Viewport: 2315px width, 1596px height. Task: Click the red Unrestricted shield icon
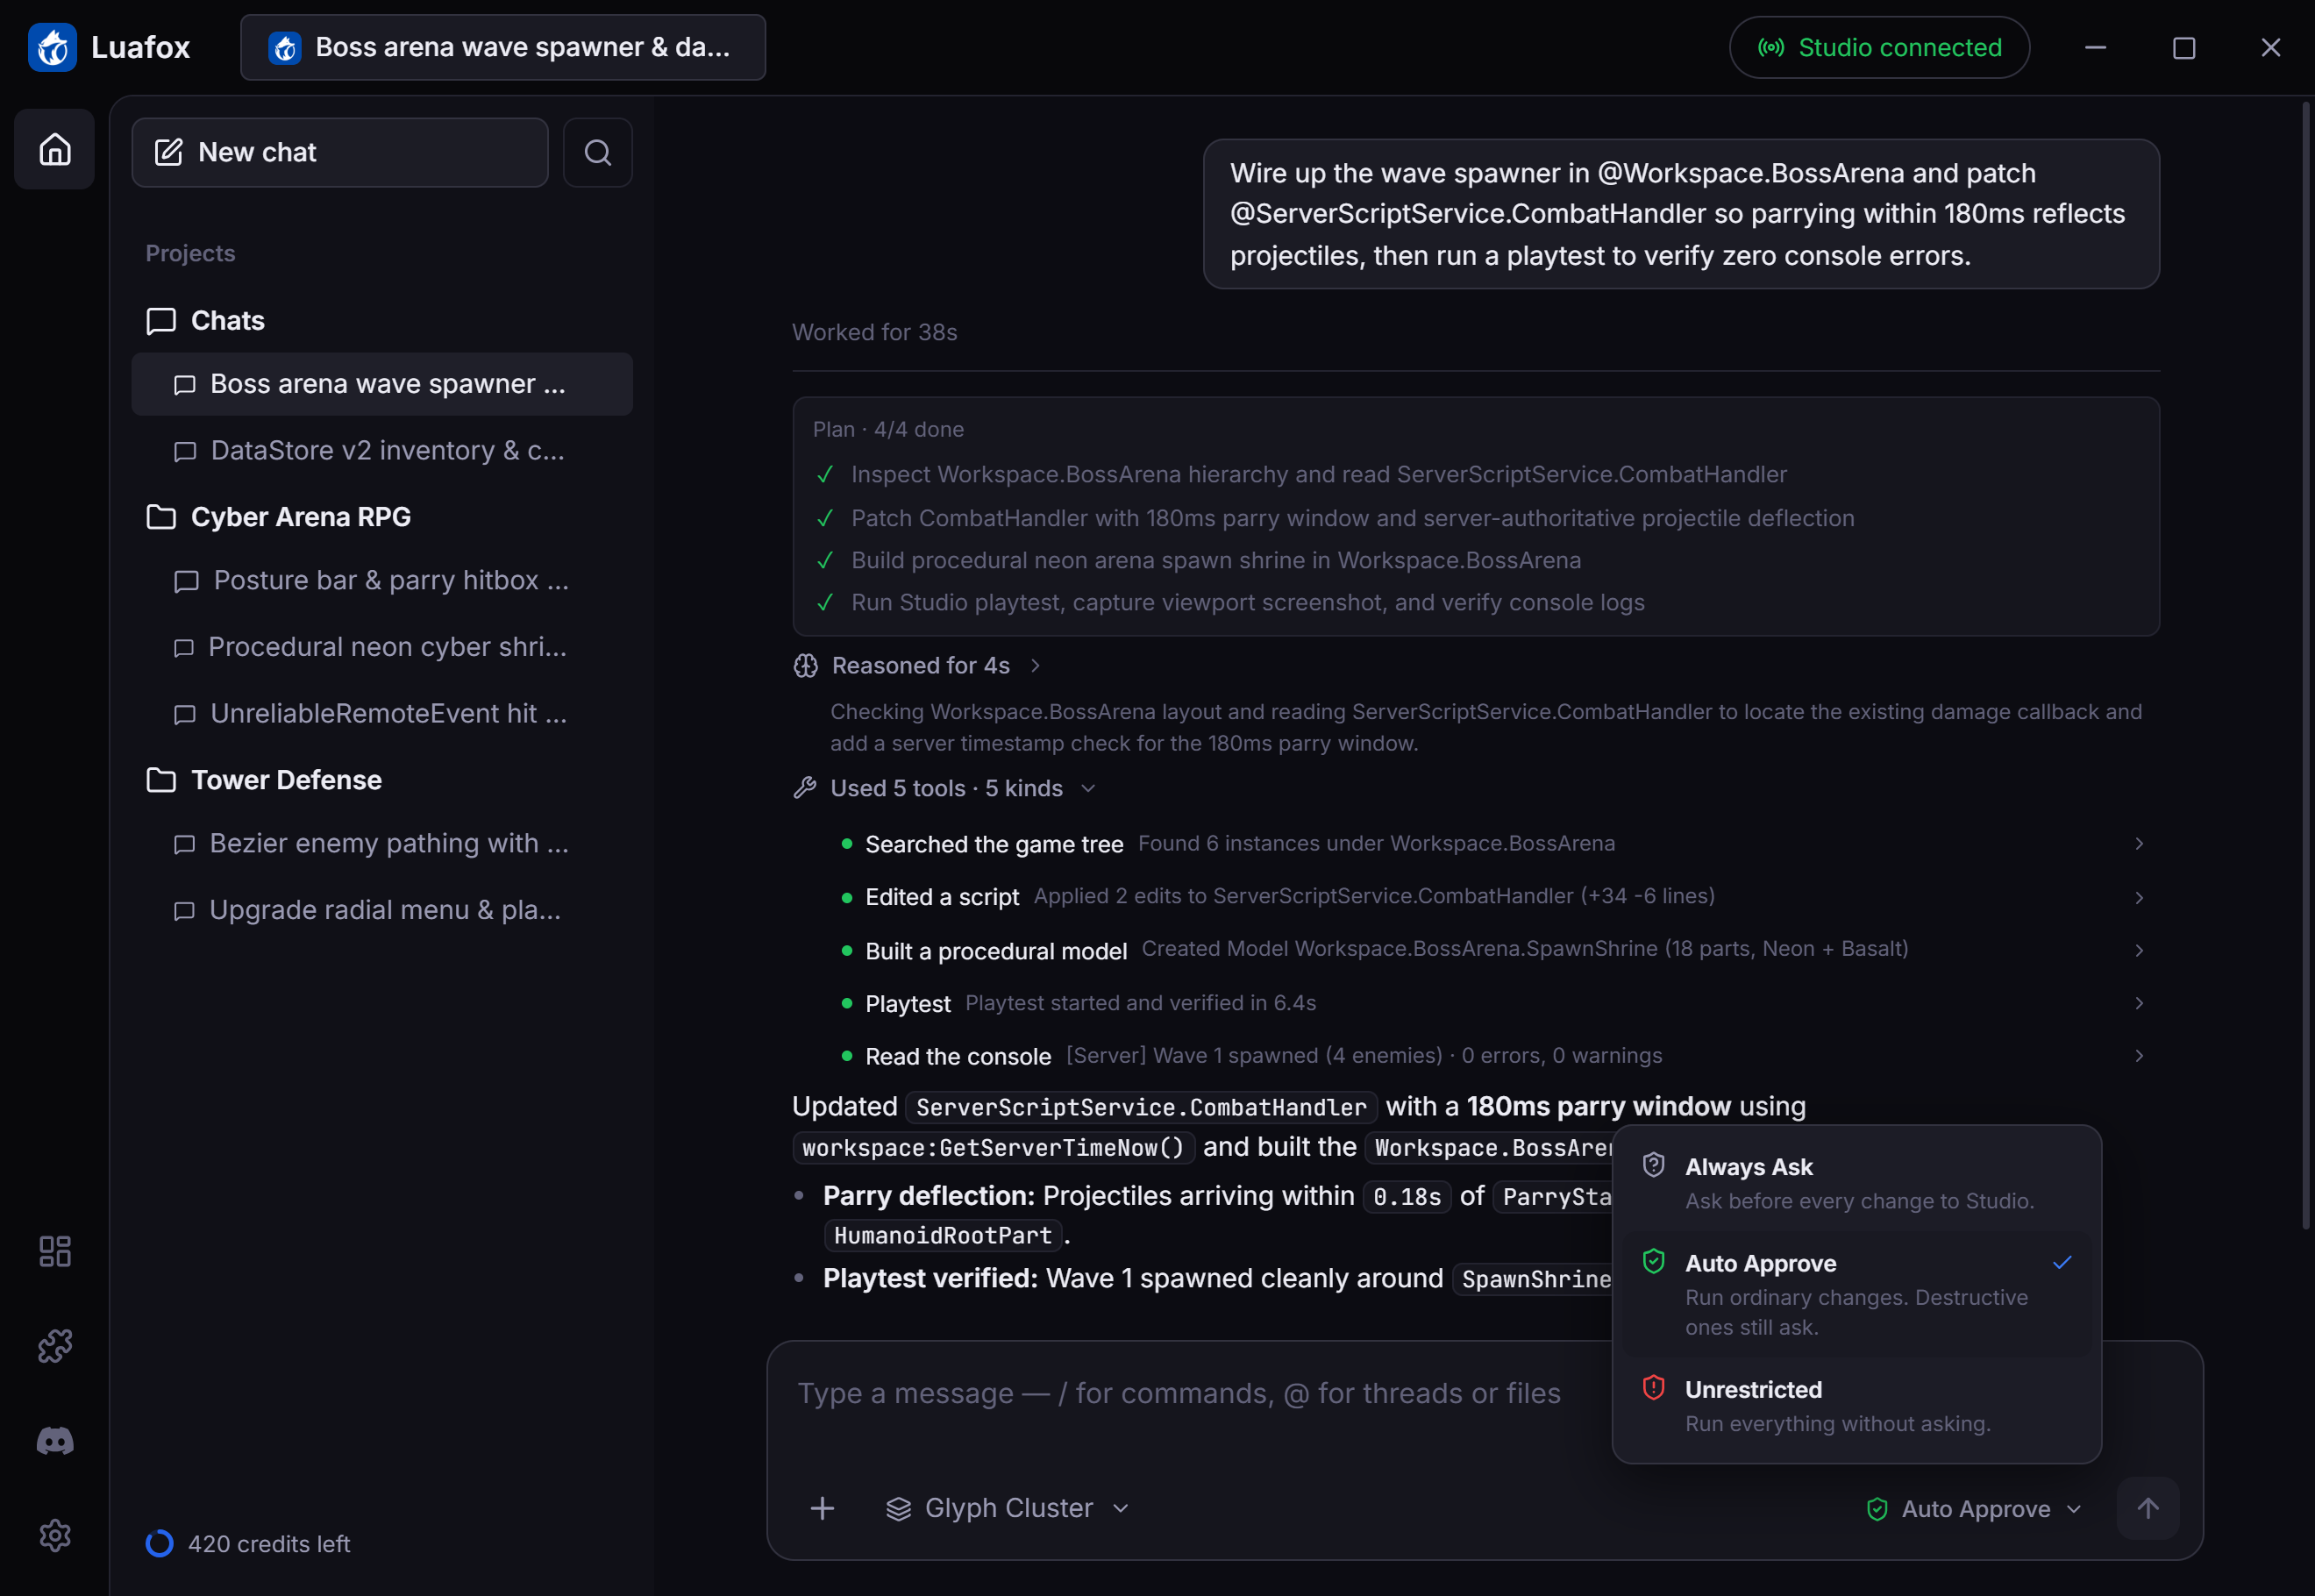1654,1388
